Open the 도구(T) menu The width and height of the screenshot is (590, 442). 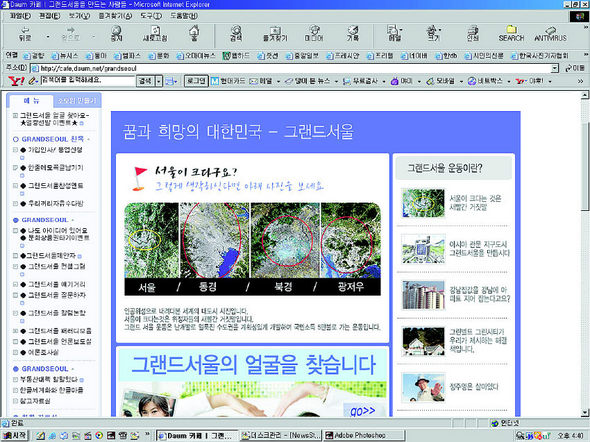(151, 16)
